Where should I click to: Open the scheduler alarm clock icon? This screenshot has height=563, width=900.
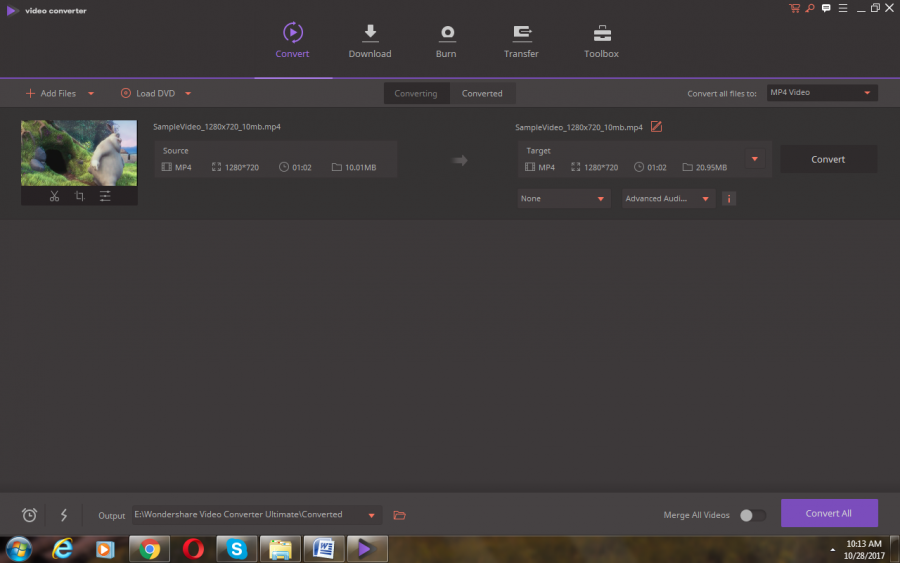point(30,515)
